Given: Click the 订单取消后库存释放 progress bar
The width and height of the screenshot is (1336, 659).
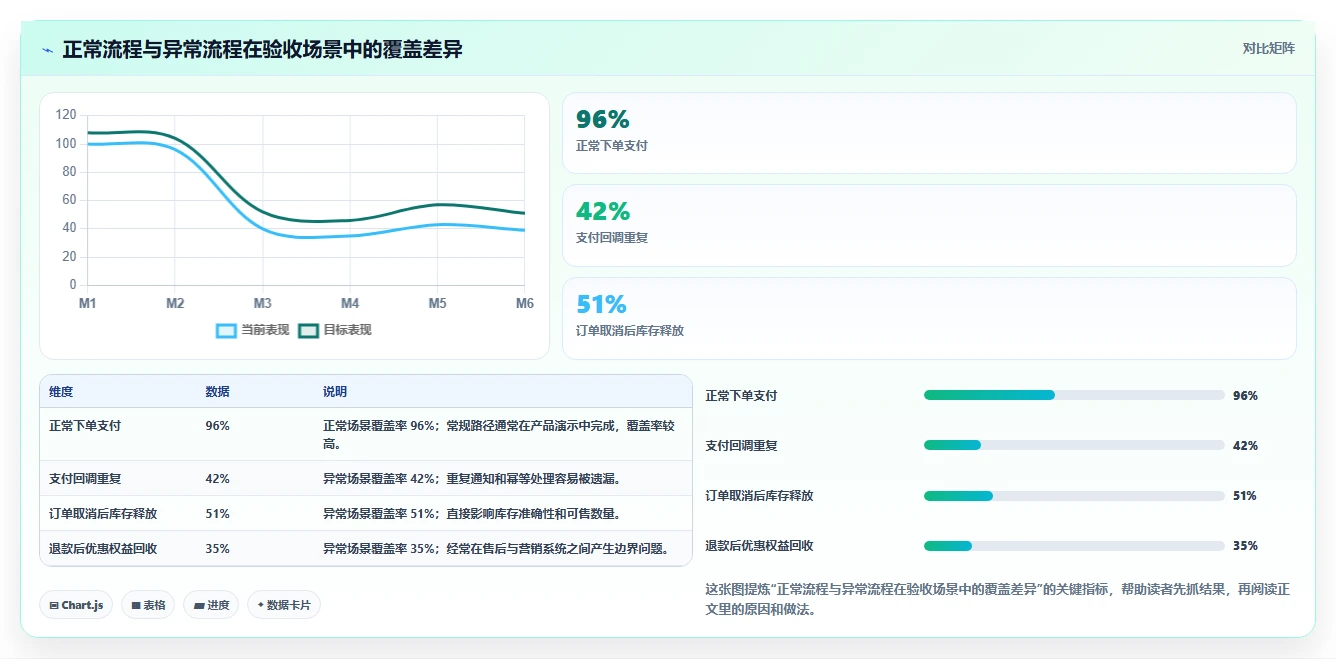Looking at the screenshot, I should pos(1074,495).
